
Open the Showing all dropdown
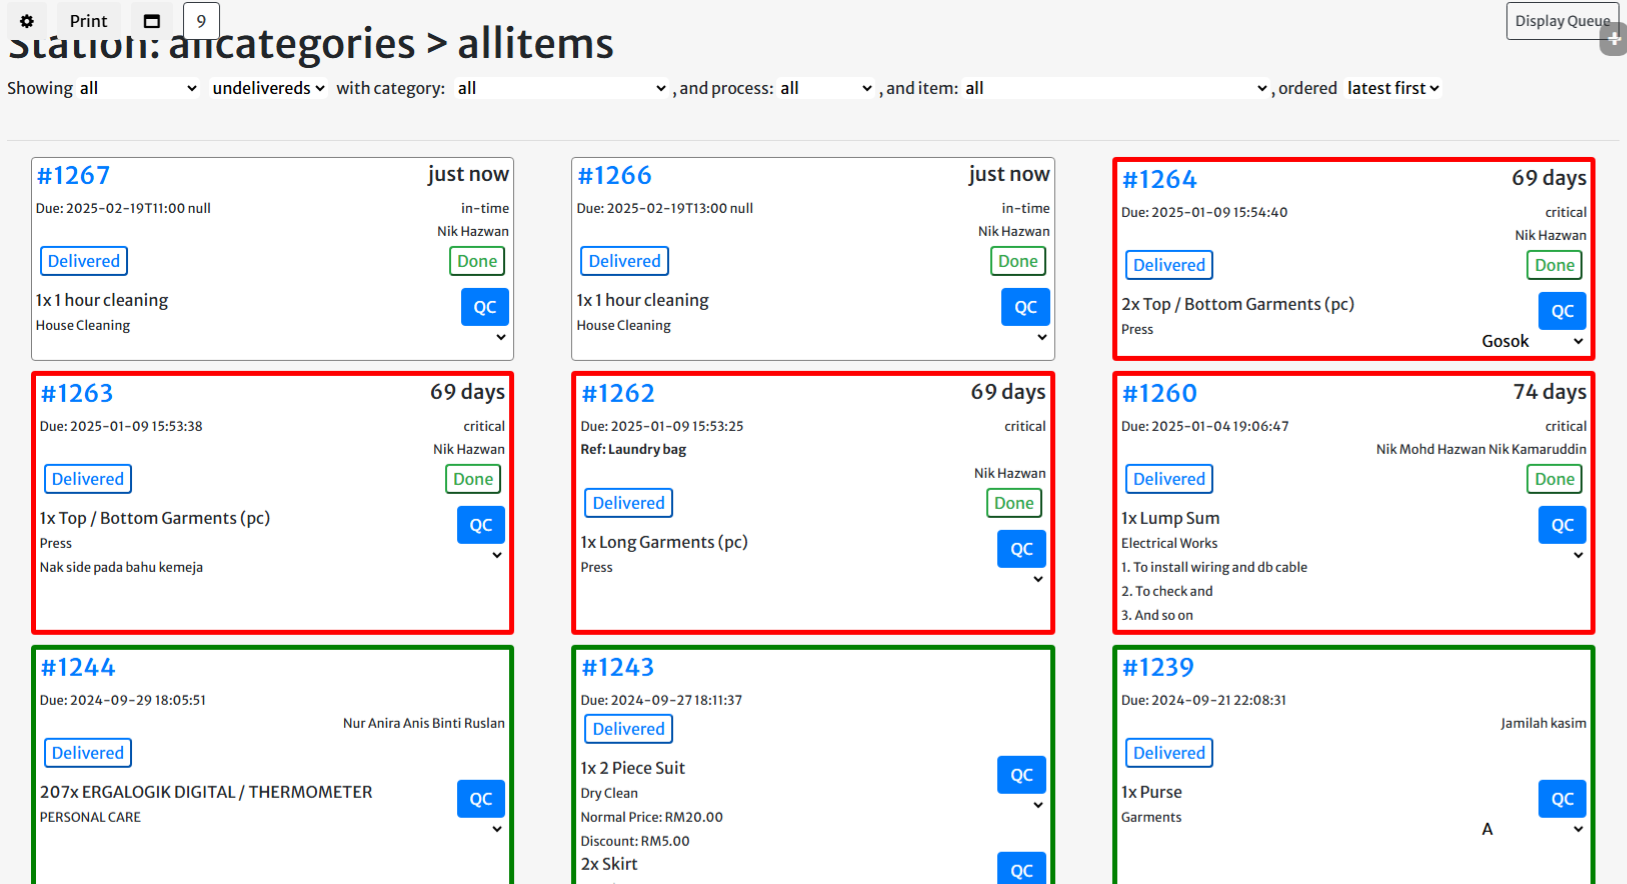tap(138, 88)
